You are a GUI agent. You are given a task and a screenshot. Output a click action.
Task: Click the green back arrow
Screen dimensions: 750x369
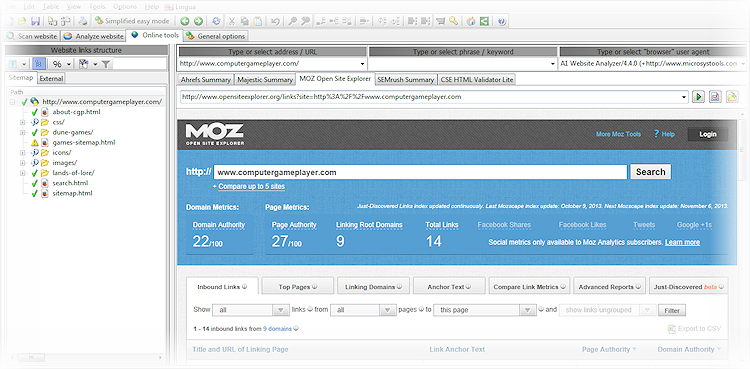tap(185, 21)
